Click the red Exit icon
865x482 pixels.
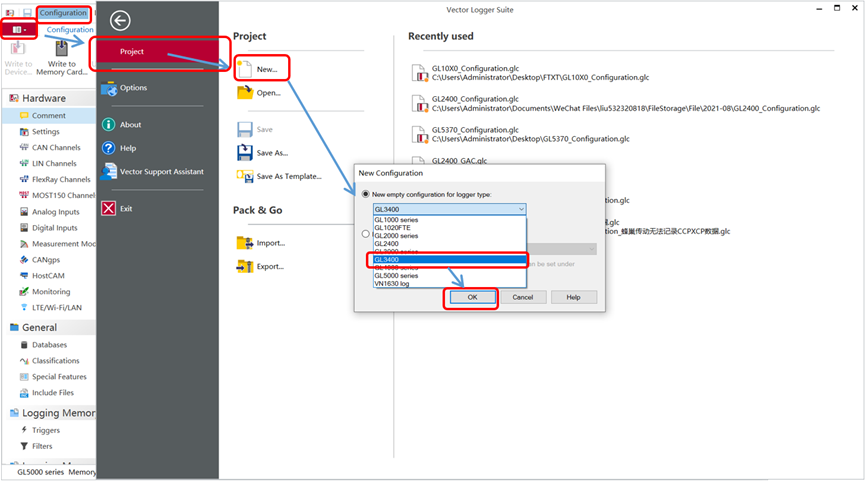[109, 209]
